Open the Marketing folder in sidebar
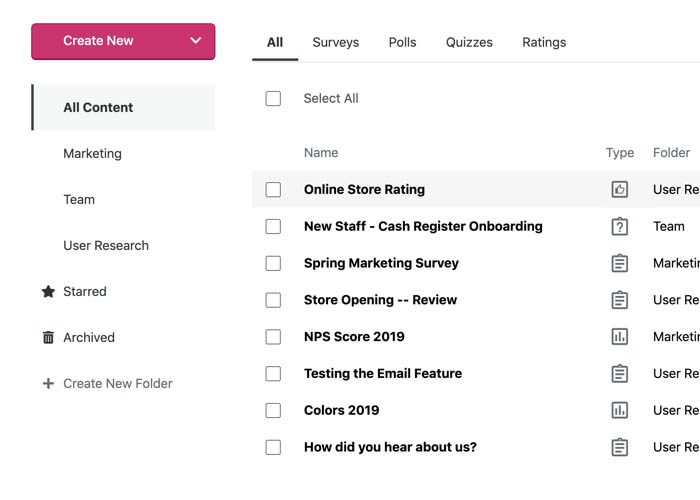 [92, 154]
